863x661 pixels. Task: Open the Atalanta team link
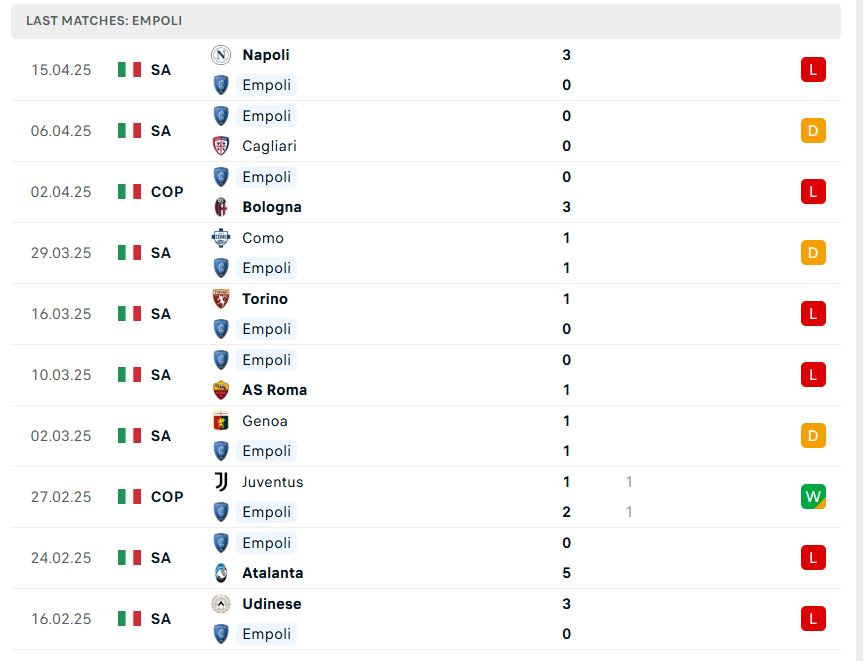pos(272,573)
